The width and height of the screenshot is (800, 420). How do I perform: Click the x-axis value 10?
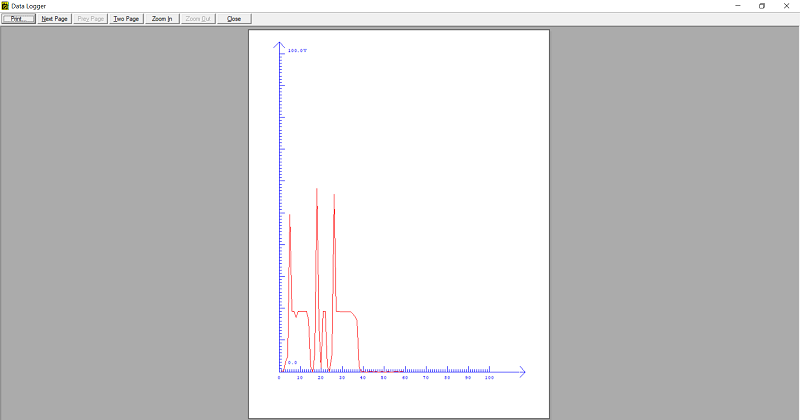[x=299, y=378]
